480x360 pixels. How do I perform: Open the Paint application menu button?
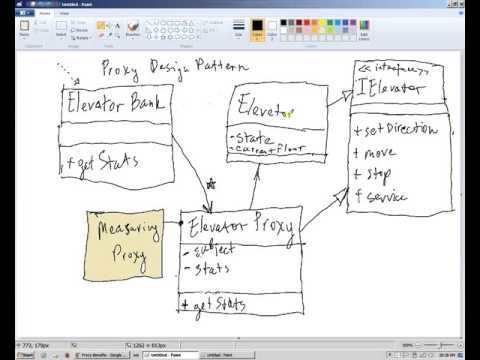point(25,13)
